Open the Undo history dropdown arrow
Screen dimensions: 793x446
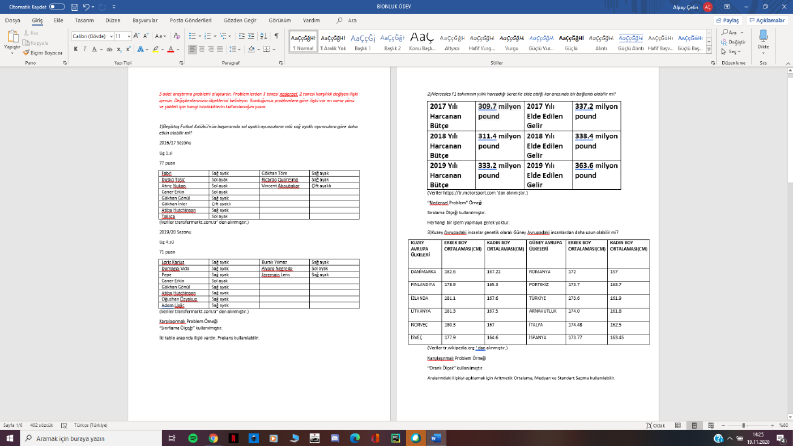(x=93, y=7)
